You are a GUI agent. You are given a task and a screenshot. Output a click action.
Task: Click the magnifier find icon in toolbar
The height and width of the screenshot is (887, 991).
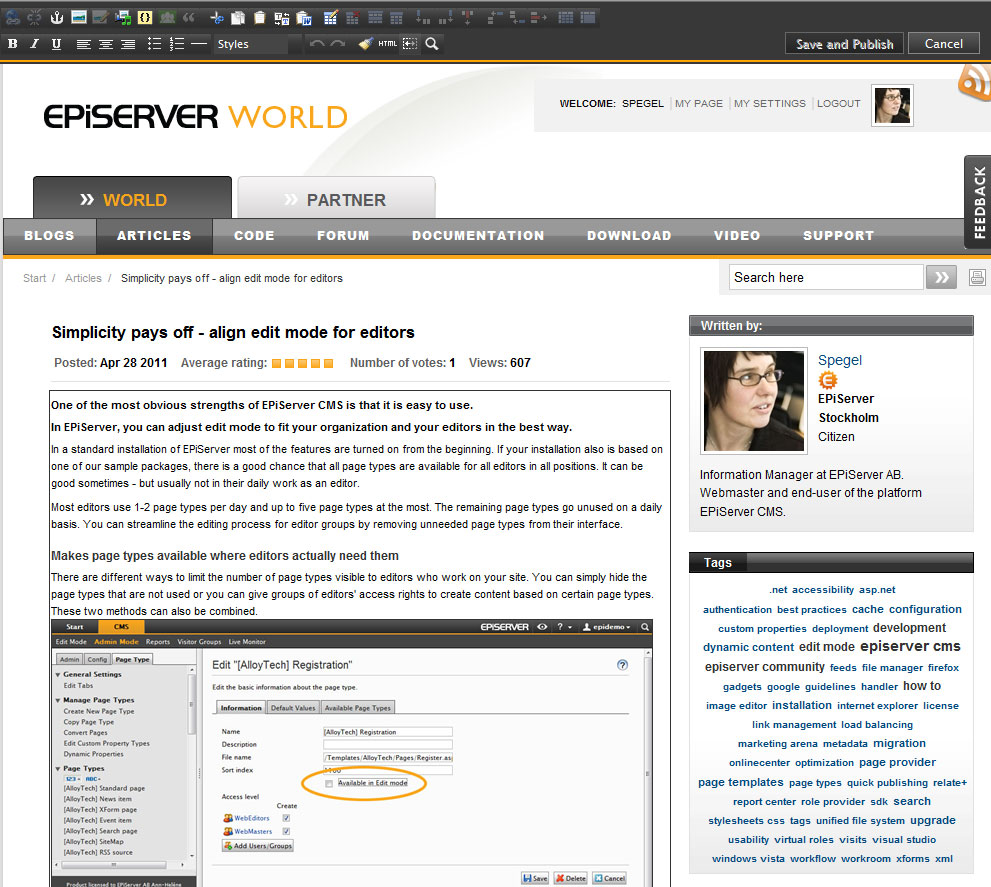tap(432, 44)
